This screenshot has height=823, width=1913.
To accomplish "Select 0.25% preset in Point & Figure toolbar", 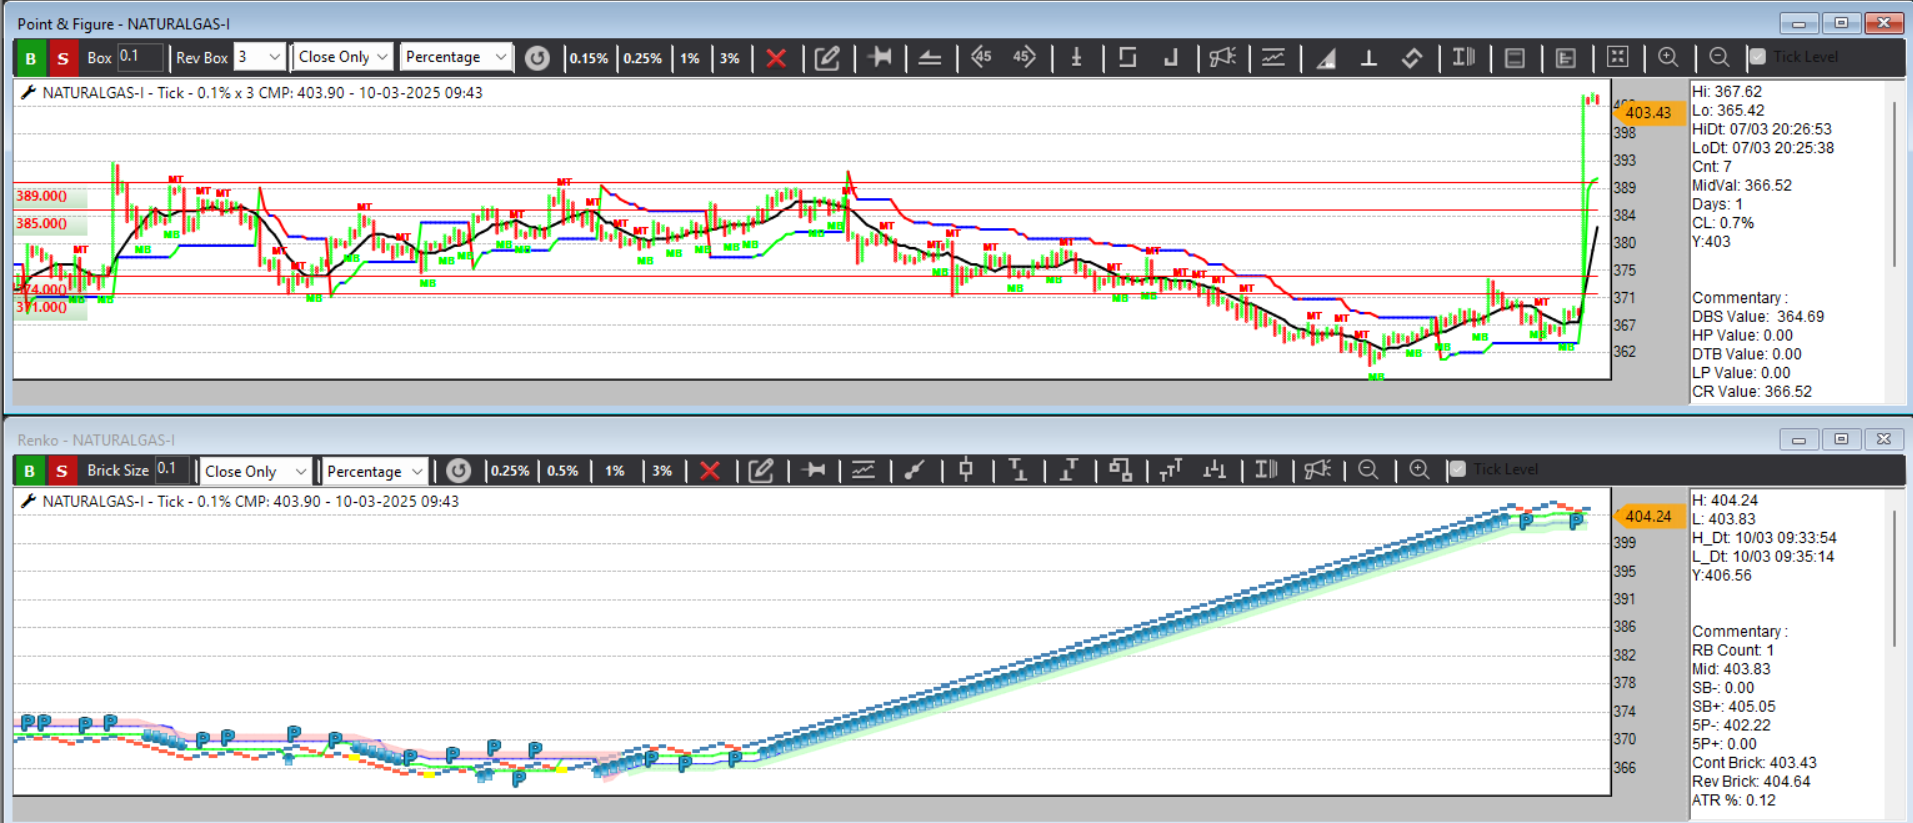I will pos(643,58).
